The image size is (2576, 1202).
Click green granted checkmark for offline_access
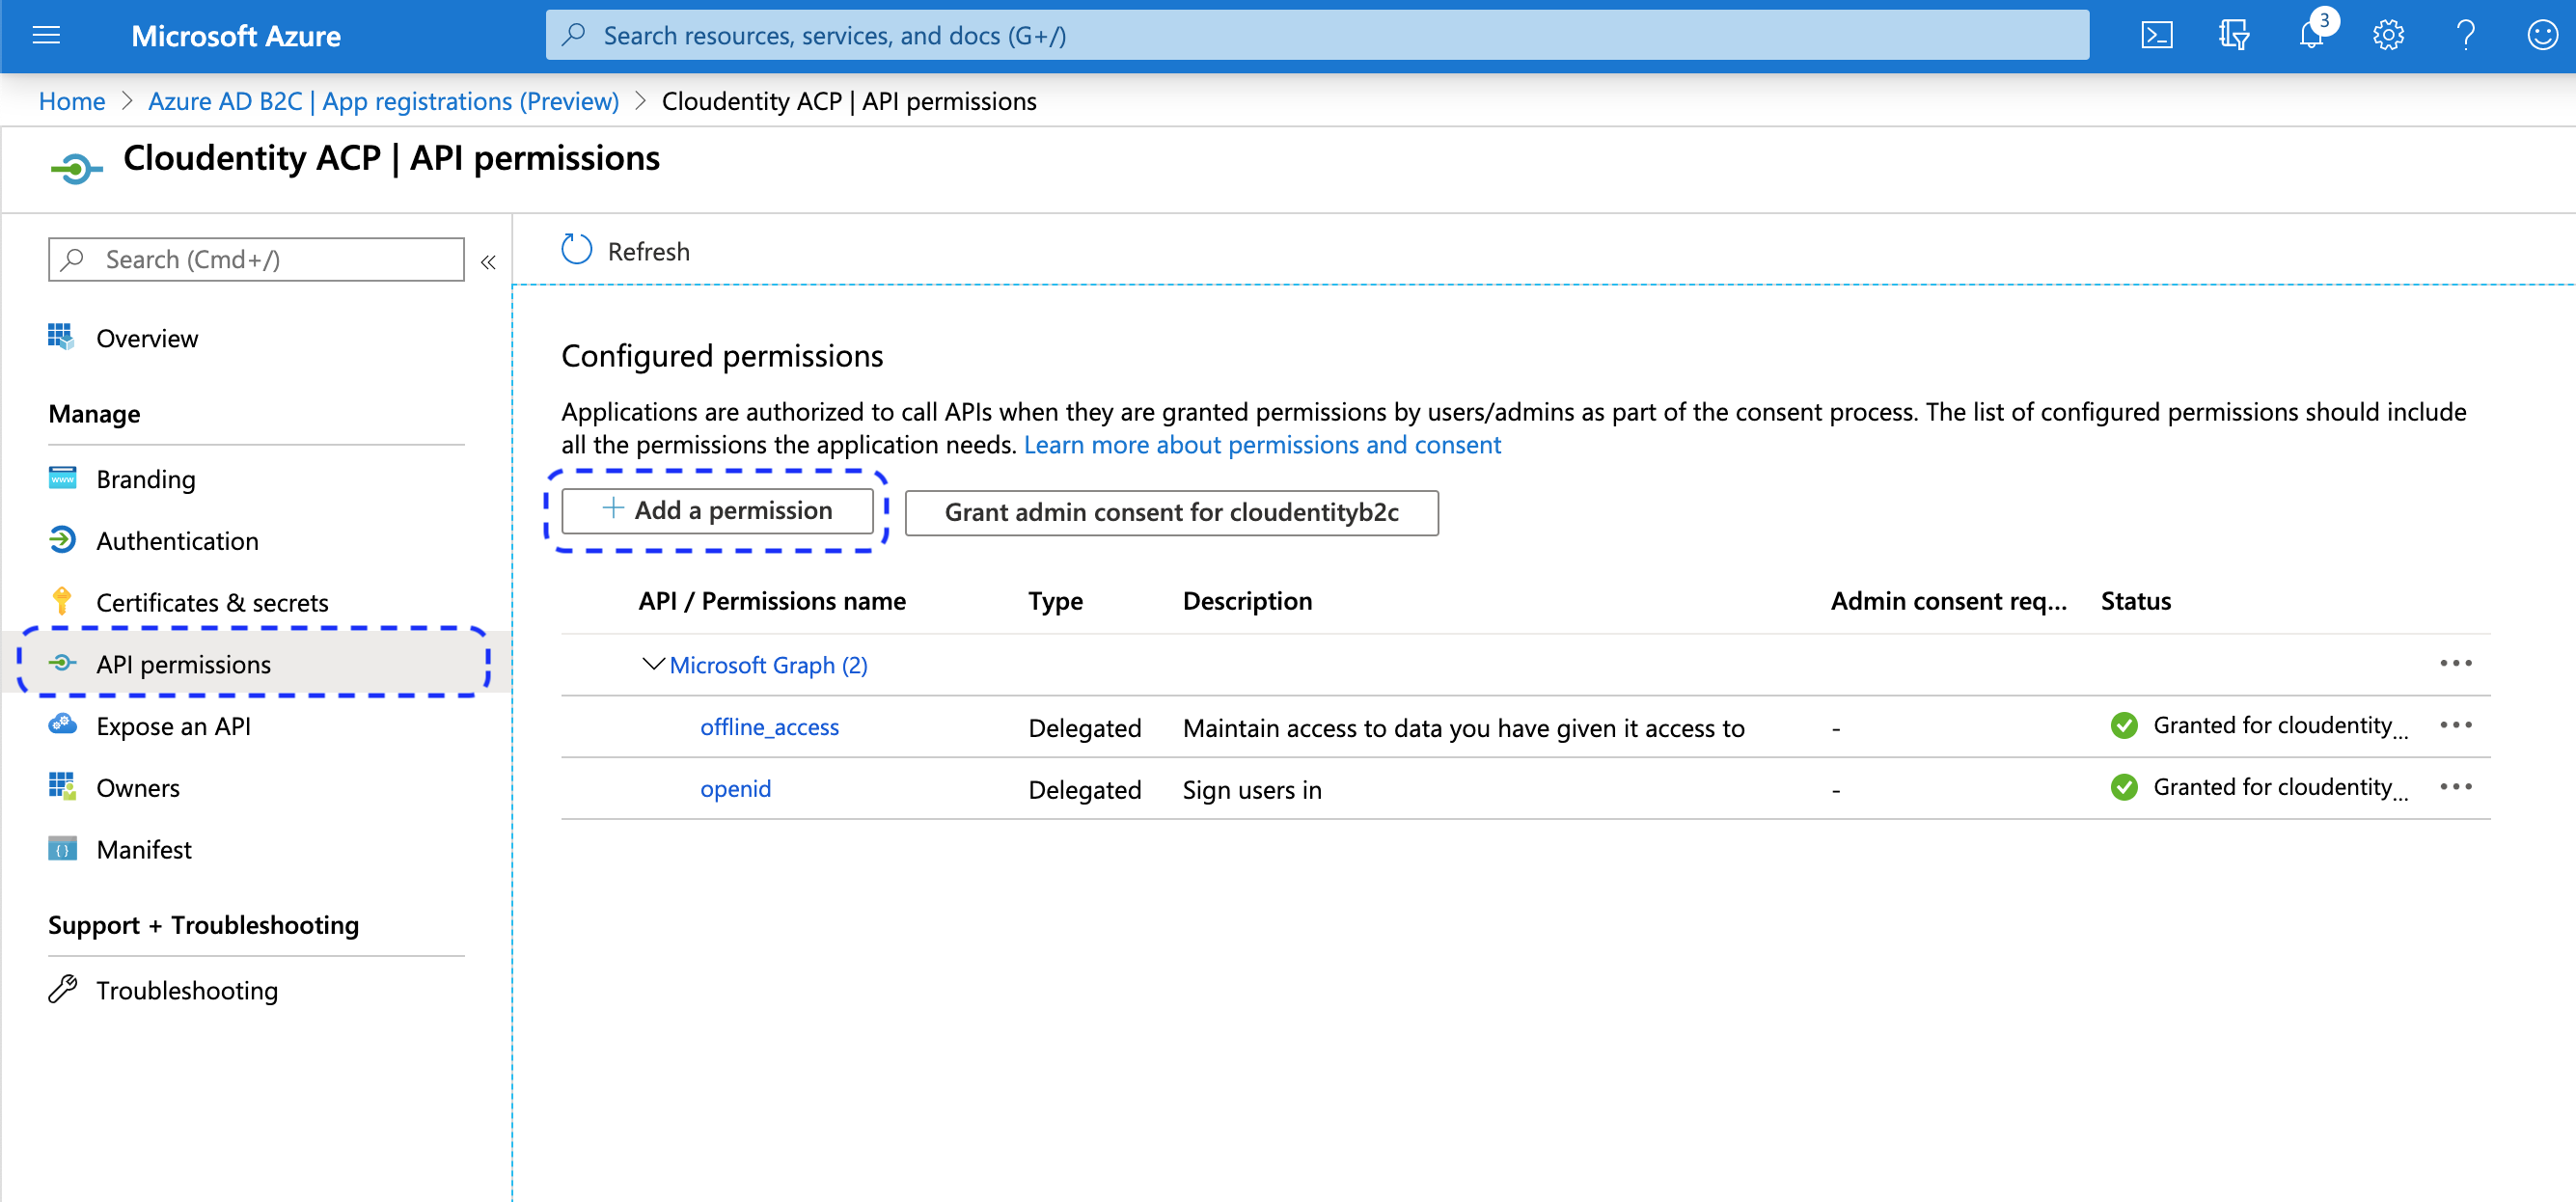2123,726
